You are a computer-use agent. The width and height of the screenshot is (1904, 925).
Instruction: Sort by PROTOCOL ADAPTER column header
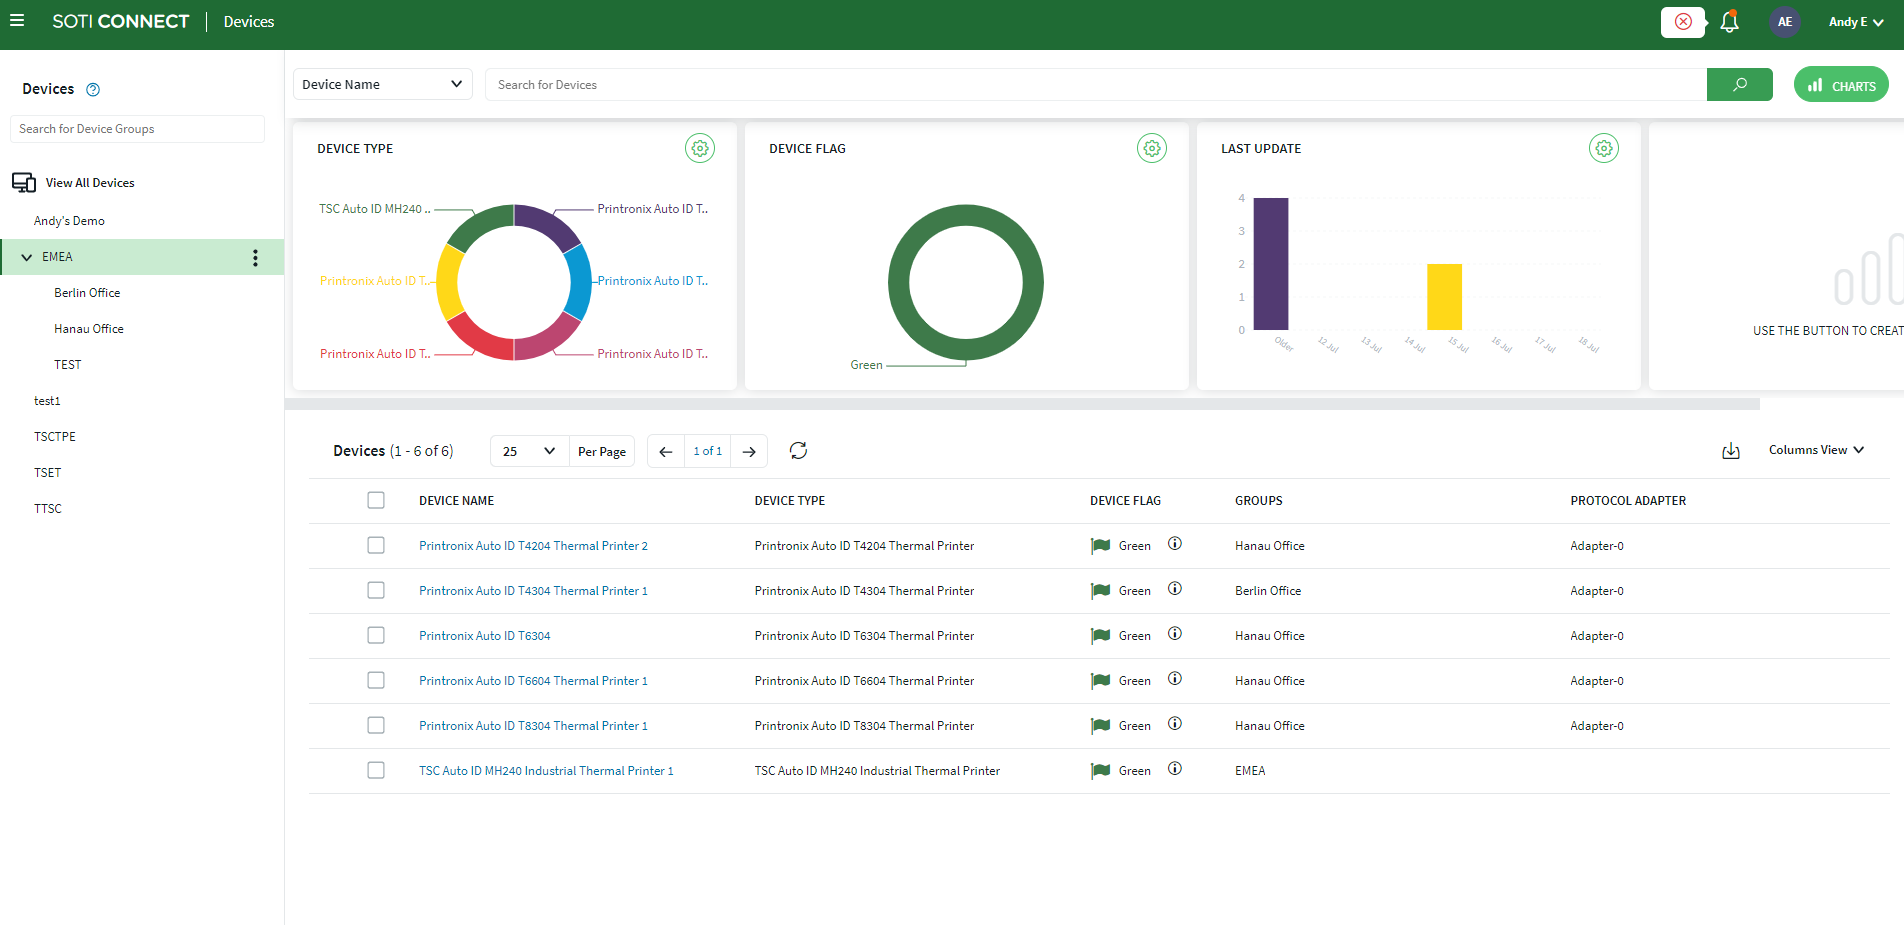click(1628, 501)
